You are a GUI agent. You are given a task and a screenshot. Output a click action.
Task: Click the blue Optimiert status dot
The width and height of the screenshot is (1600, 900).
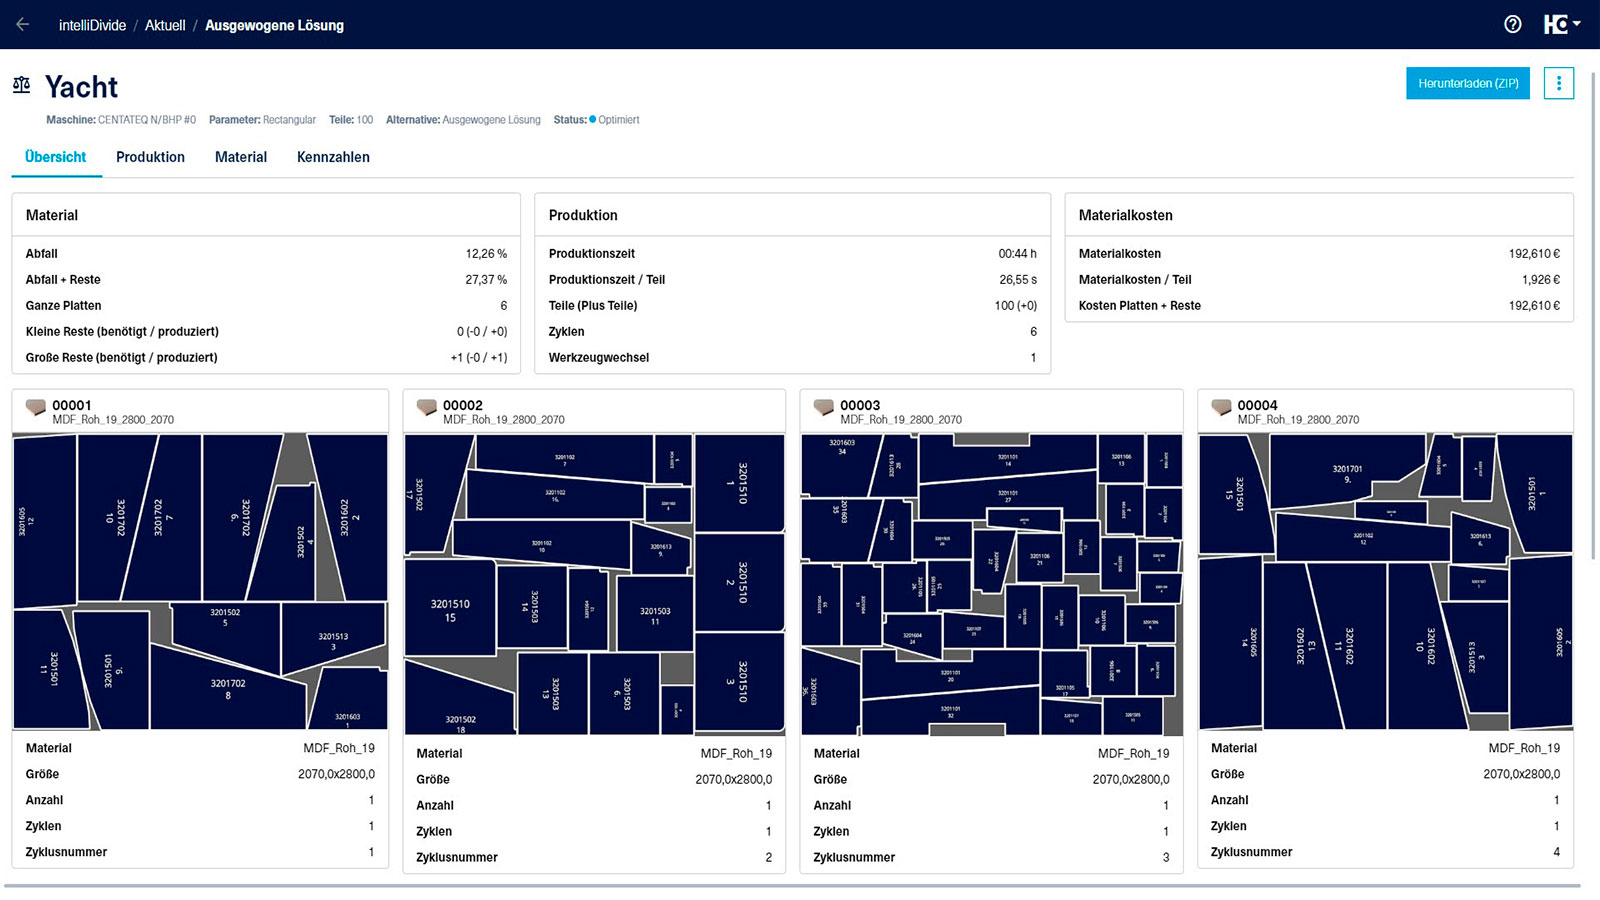(x=592, y=120)
